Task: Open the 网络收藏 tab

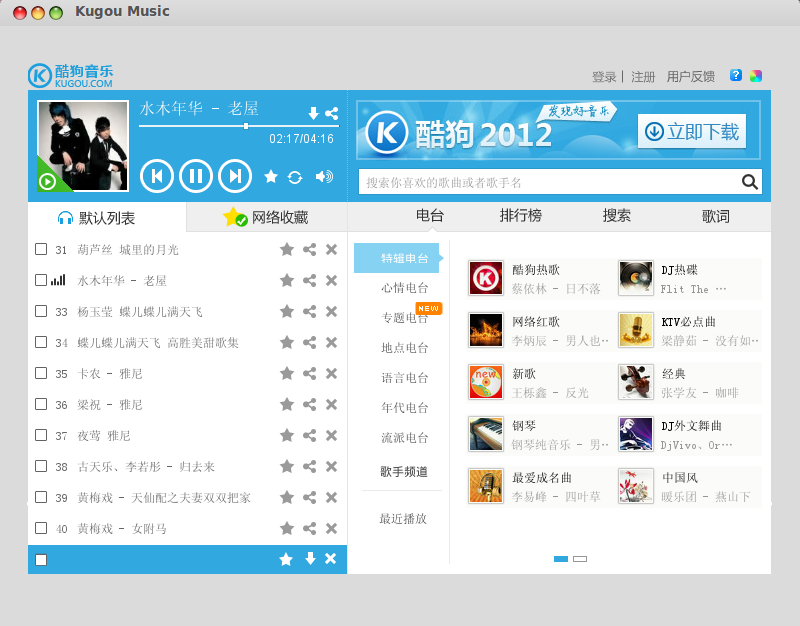Action: tap(267, 217)
